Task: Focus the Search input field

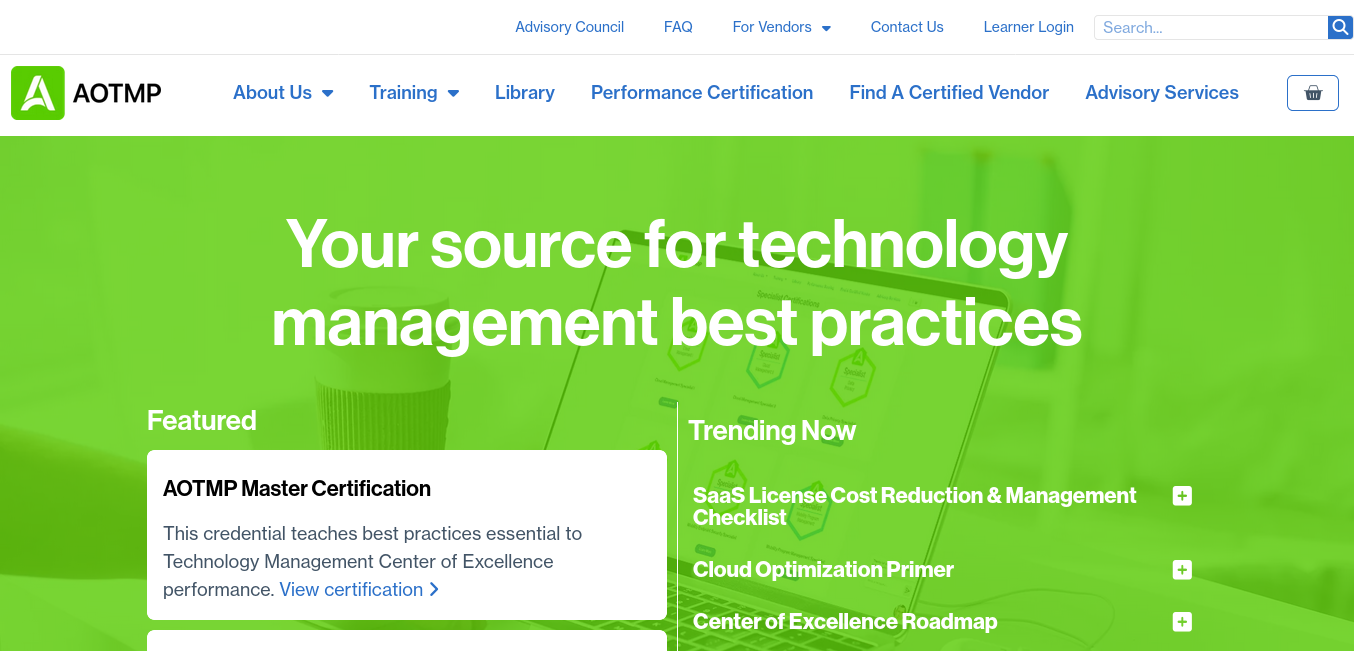Action: 1211,27
